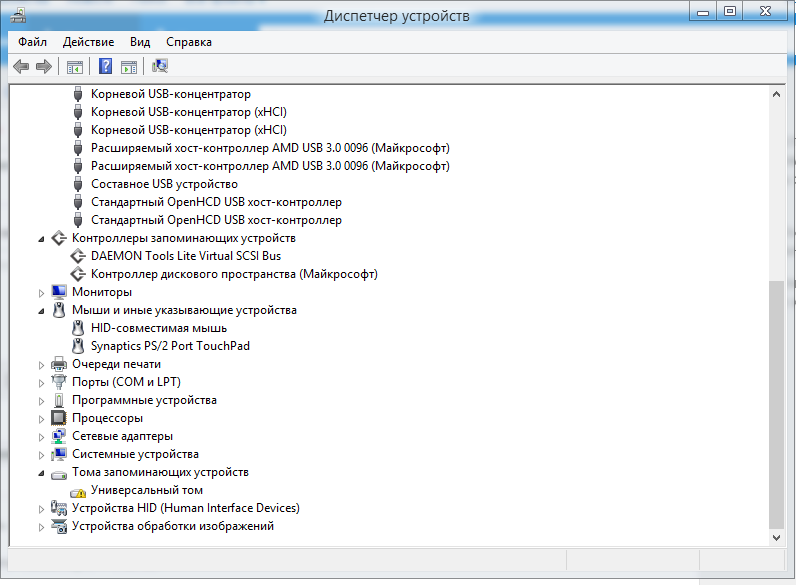The height and width of the screenshot is (585, 796).
Task: Select Synaptics PS/2 Port TouchPad
Action: click(170, 346)
